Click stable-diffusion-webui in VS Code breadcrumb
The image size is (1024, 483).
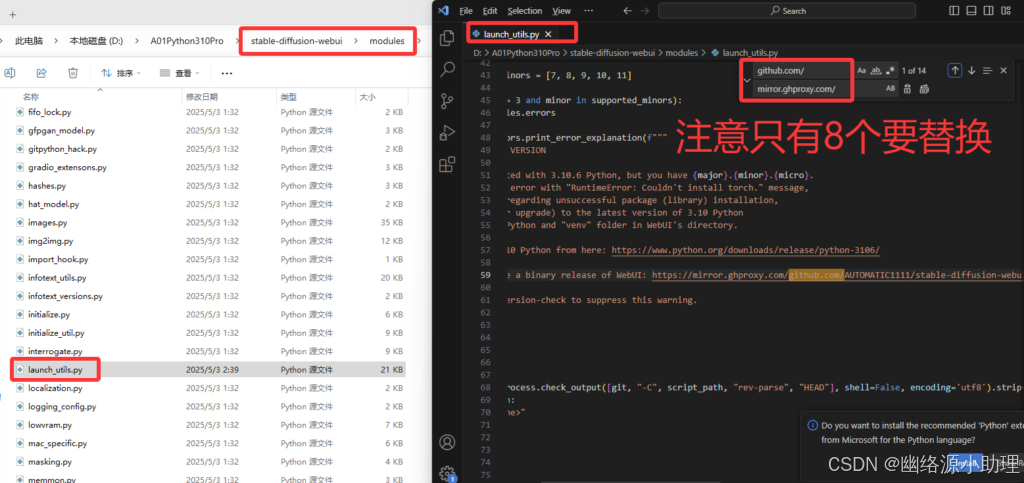coord(613,53)
